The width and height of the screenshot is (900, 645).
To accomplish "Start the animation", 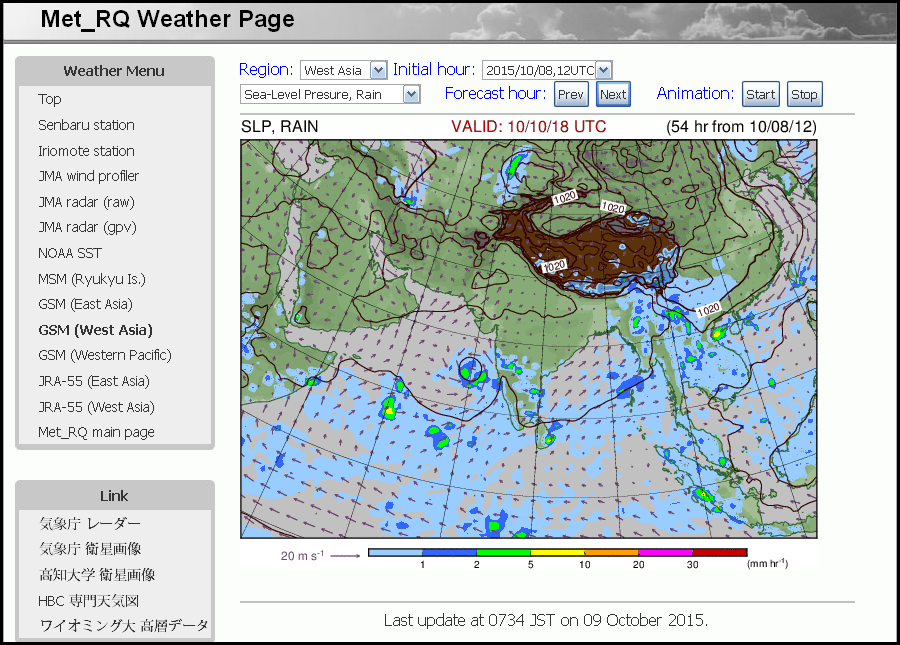I will [x=761, y=94].
